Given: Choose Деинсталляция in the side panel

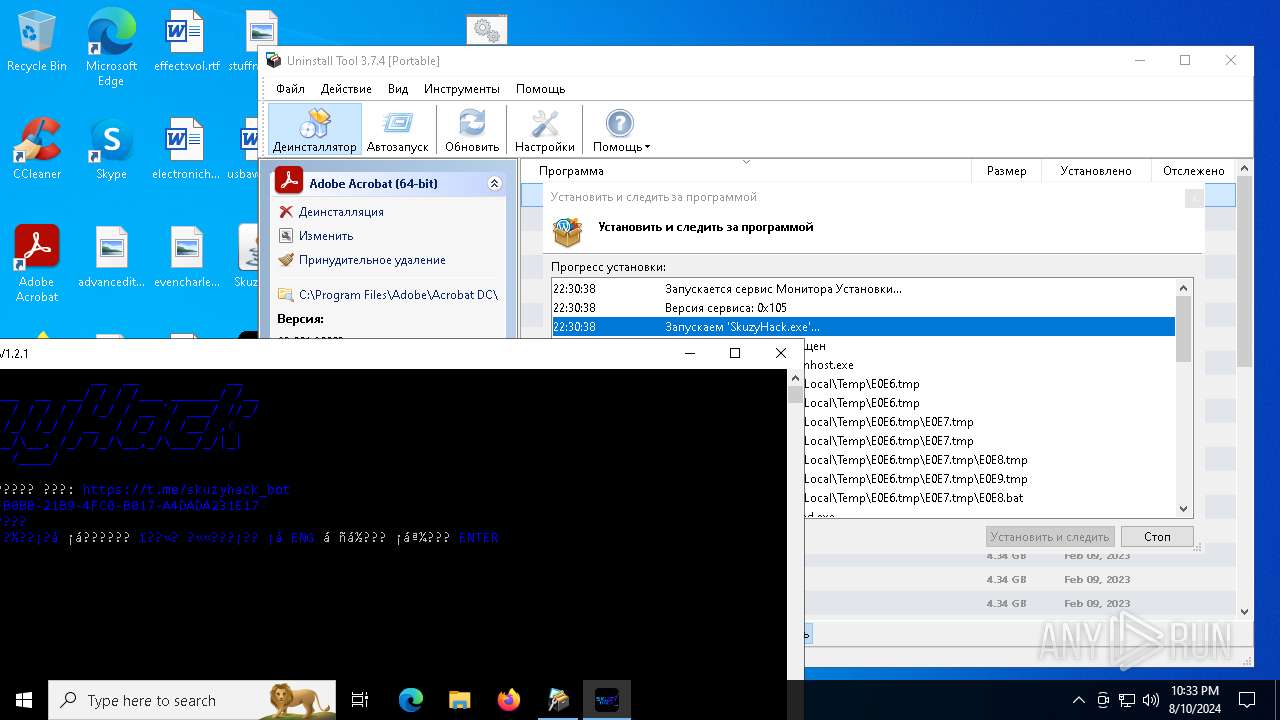Looking at the screenshot, I should click(x=341, y=212).
